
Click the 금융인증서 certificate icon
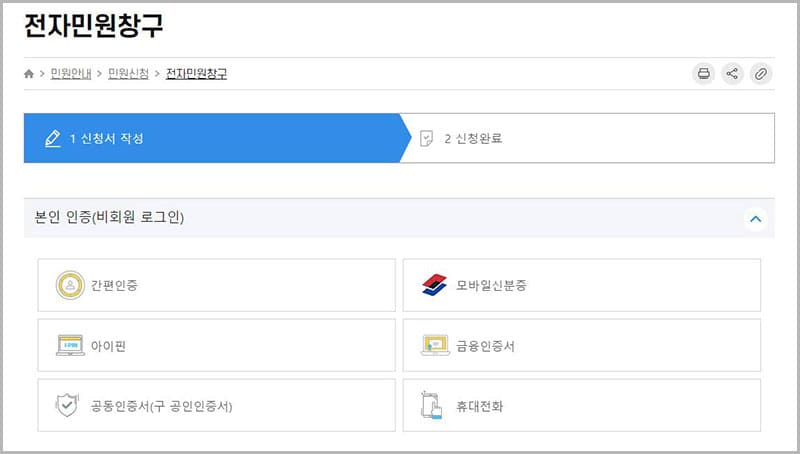437,346
